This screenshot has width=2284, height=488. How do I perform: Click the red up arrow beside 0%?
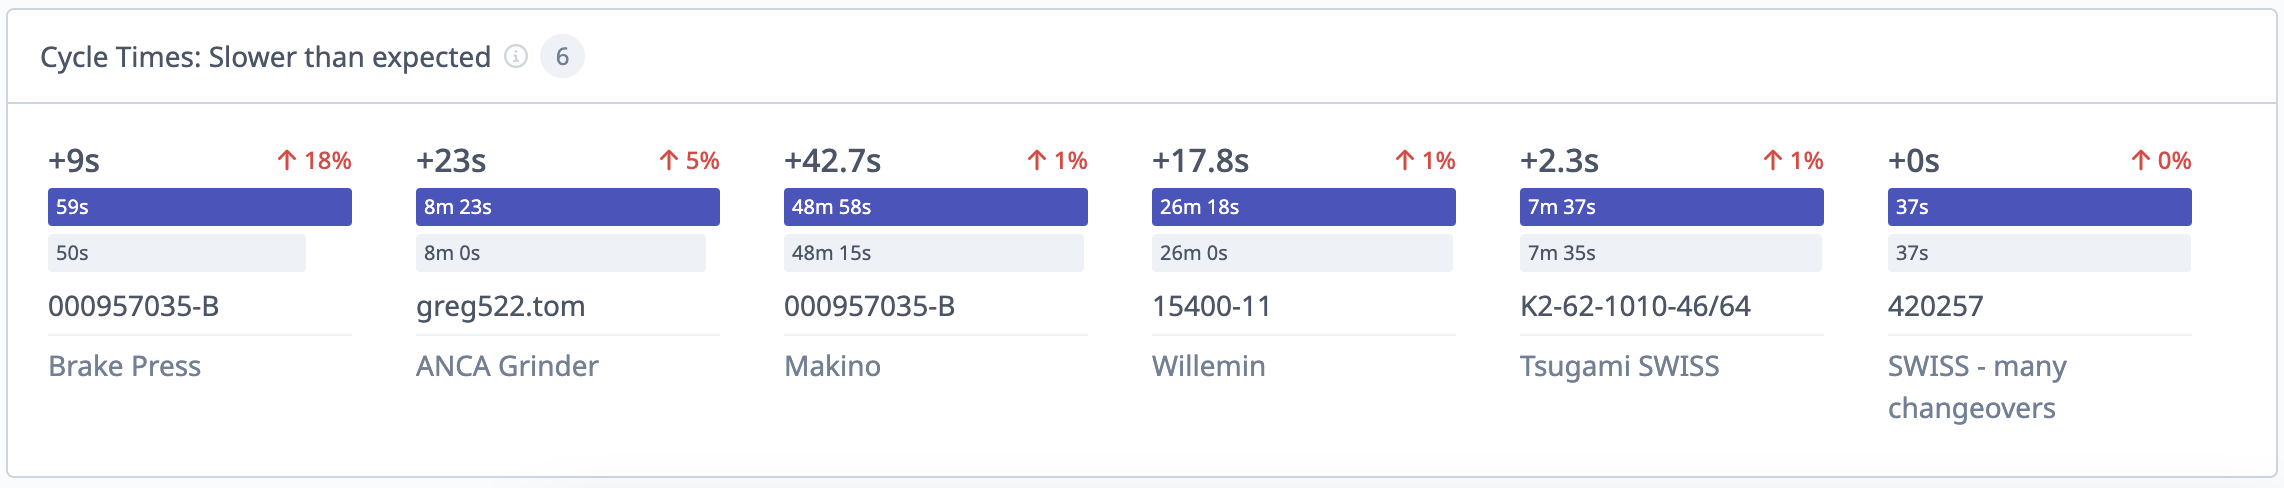2141,160
